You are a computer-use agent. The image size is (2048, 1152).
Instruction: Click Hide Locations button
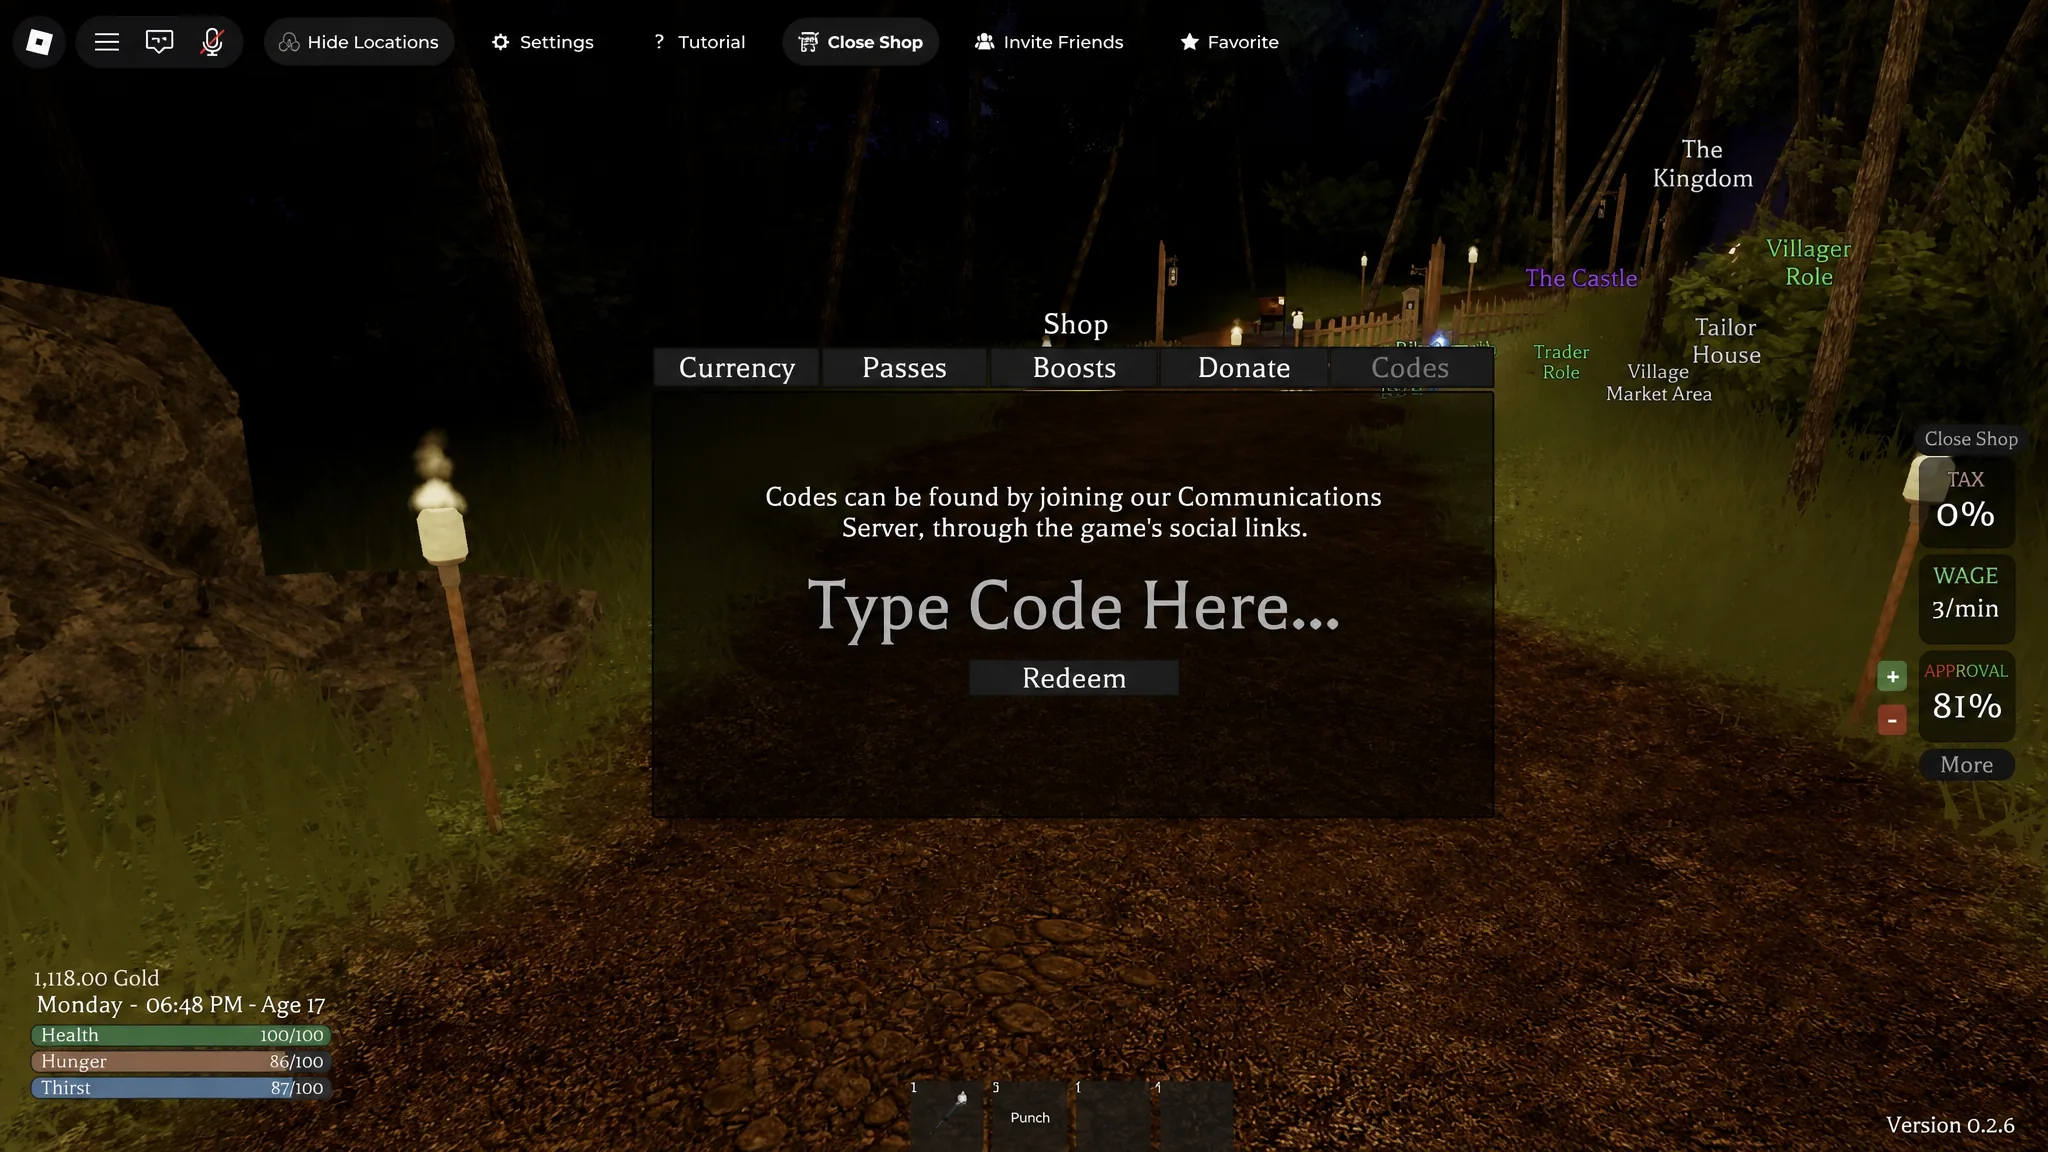[x=359, y=42]
